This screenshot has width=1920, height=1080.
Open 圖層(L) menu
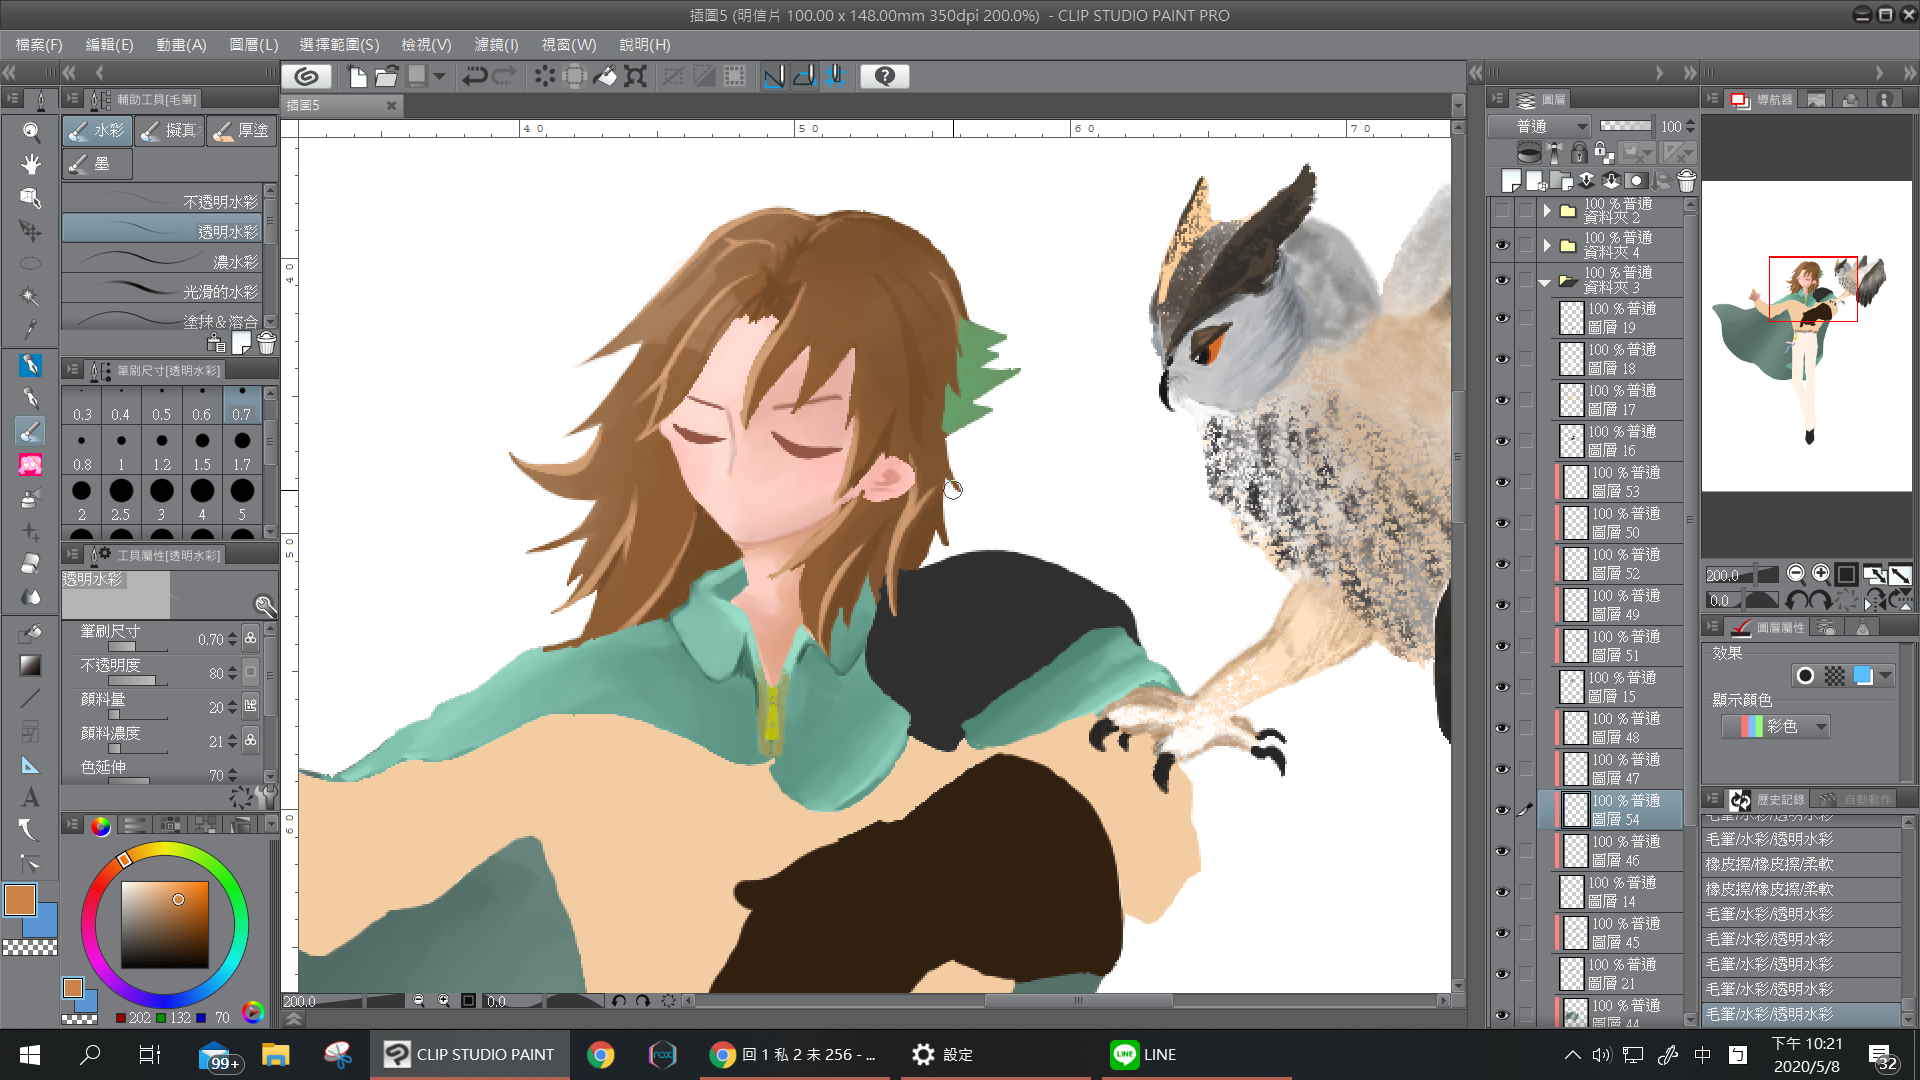(x=254, y=45)
